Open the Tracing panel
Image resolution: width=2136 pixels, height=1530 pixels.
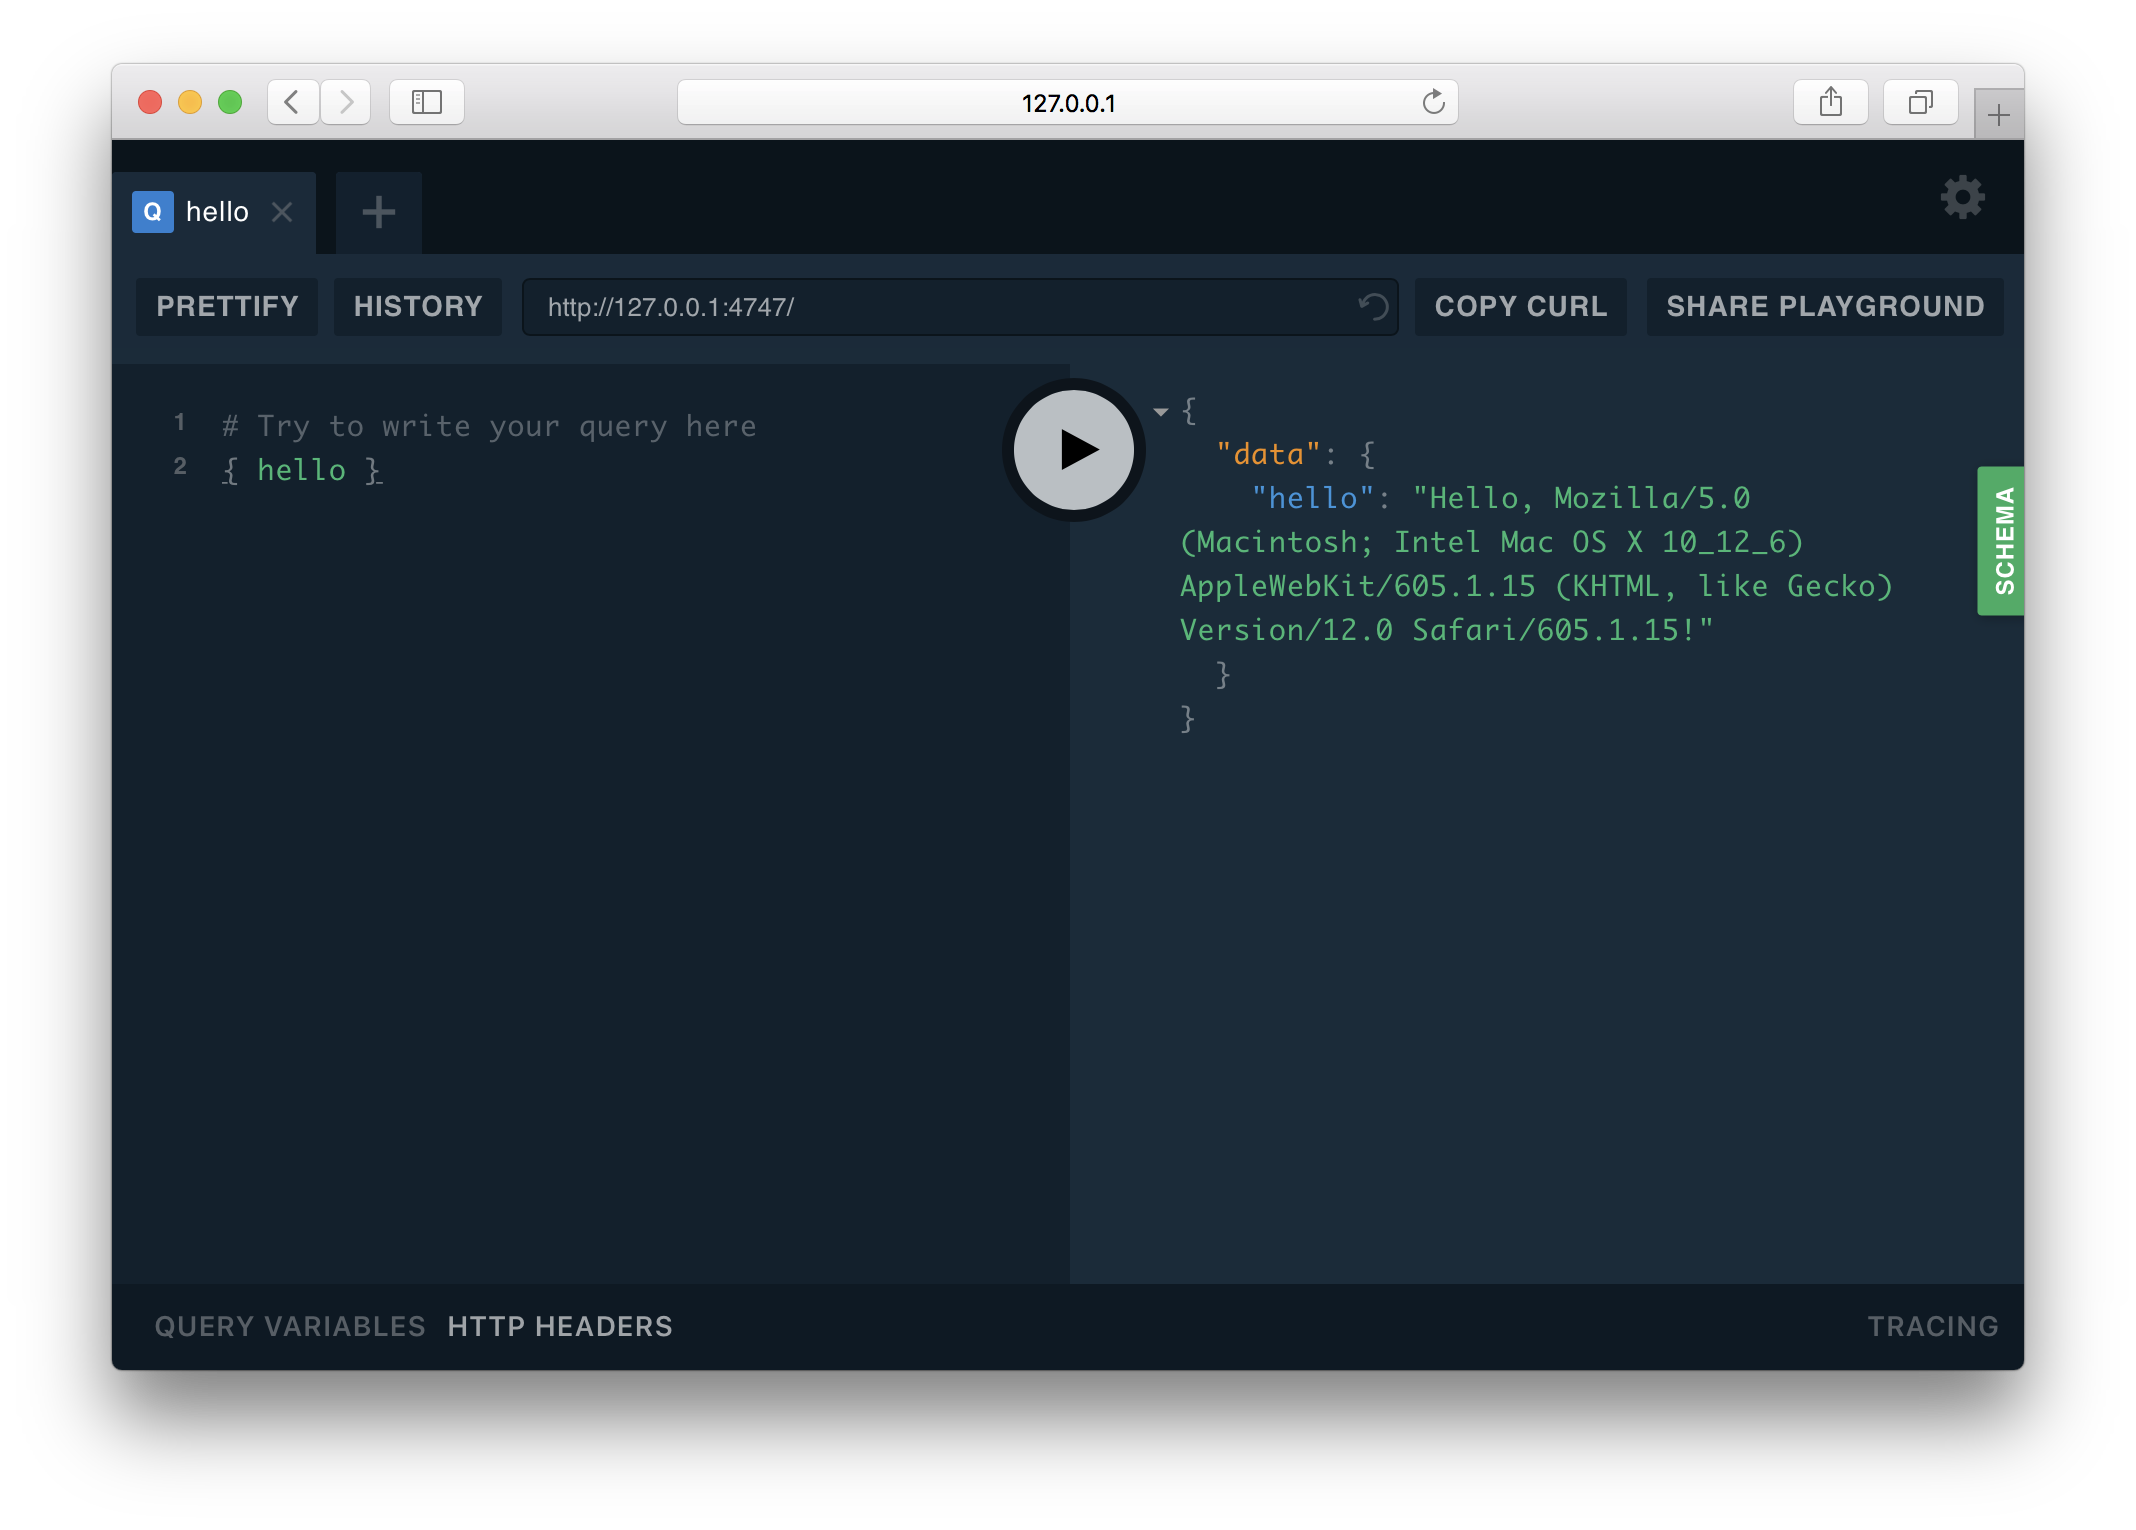click(x=1933, y=1326)
